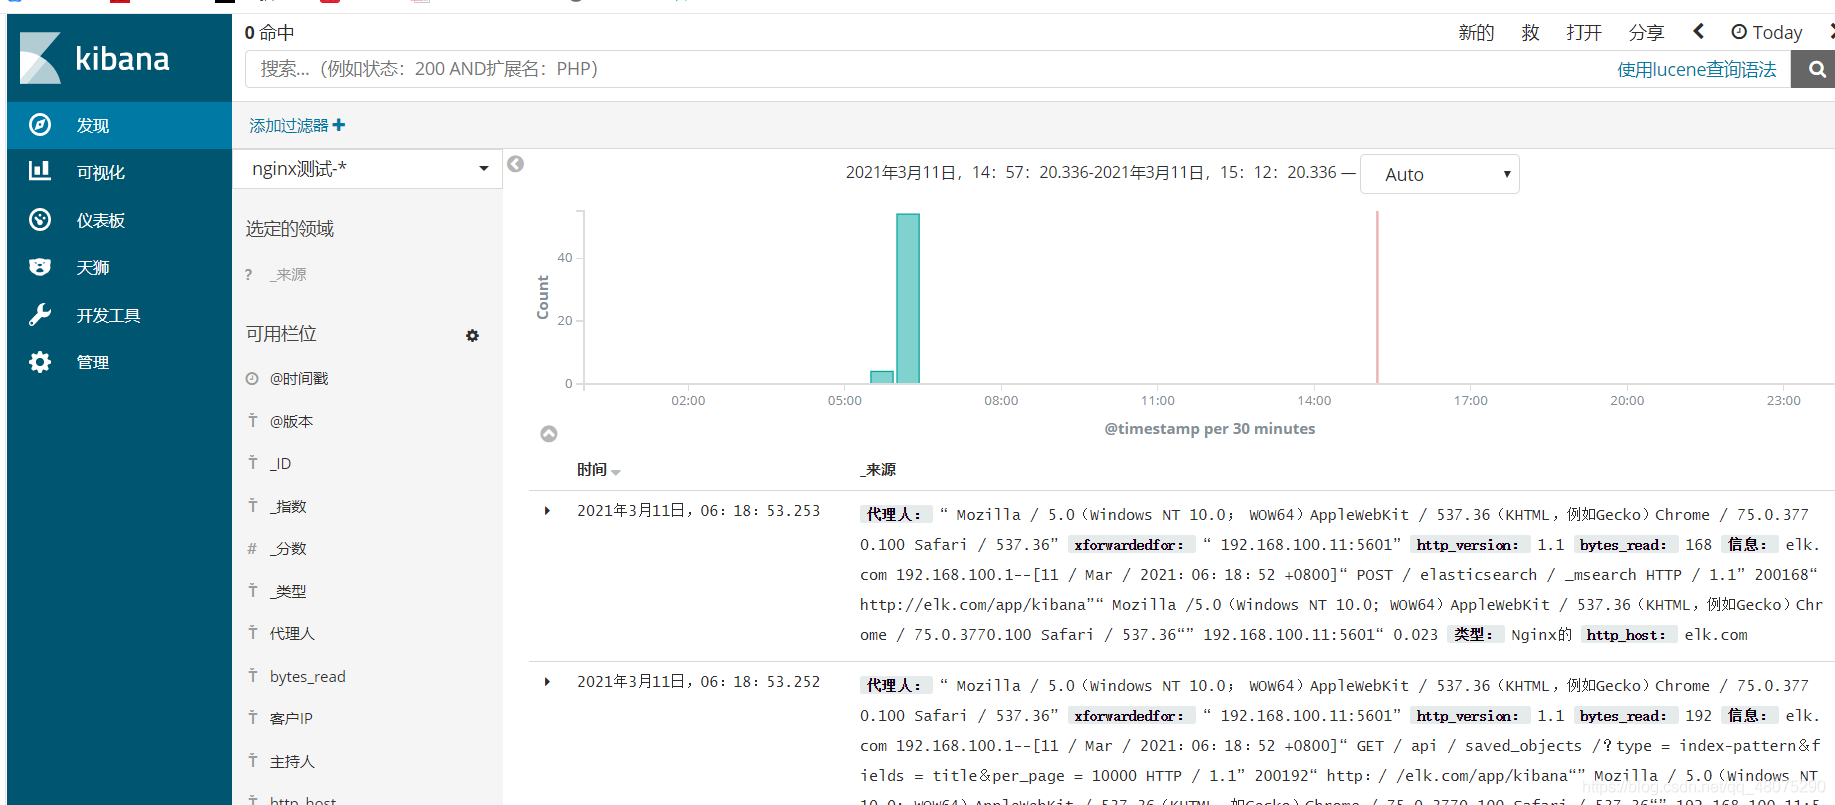Select 可视化 in the sidebar menu
Screen dimensions: 1835x805
coord(101,172)
